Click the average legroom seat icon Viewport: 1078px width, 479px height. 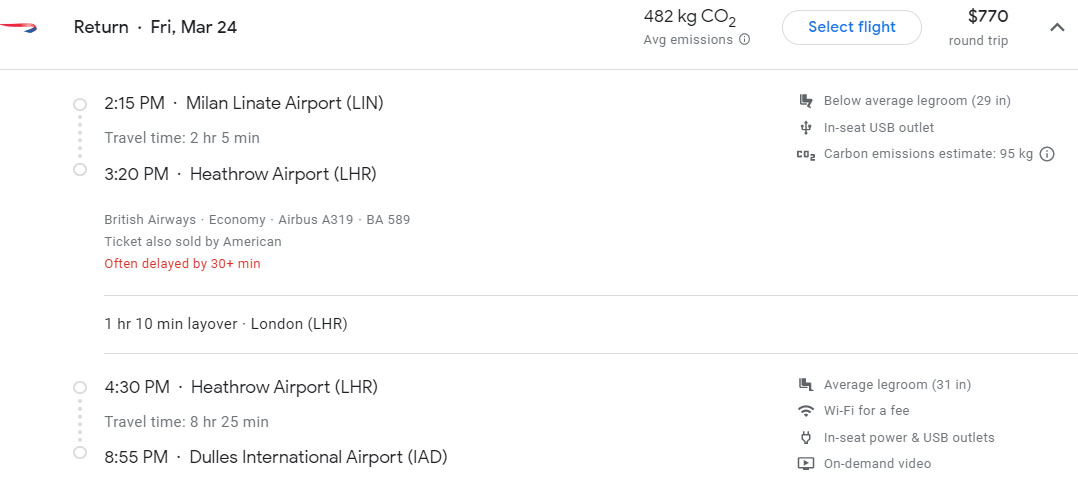click(806, 385)
